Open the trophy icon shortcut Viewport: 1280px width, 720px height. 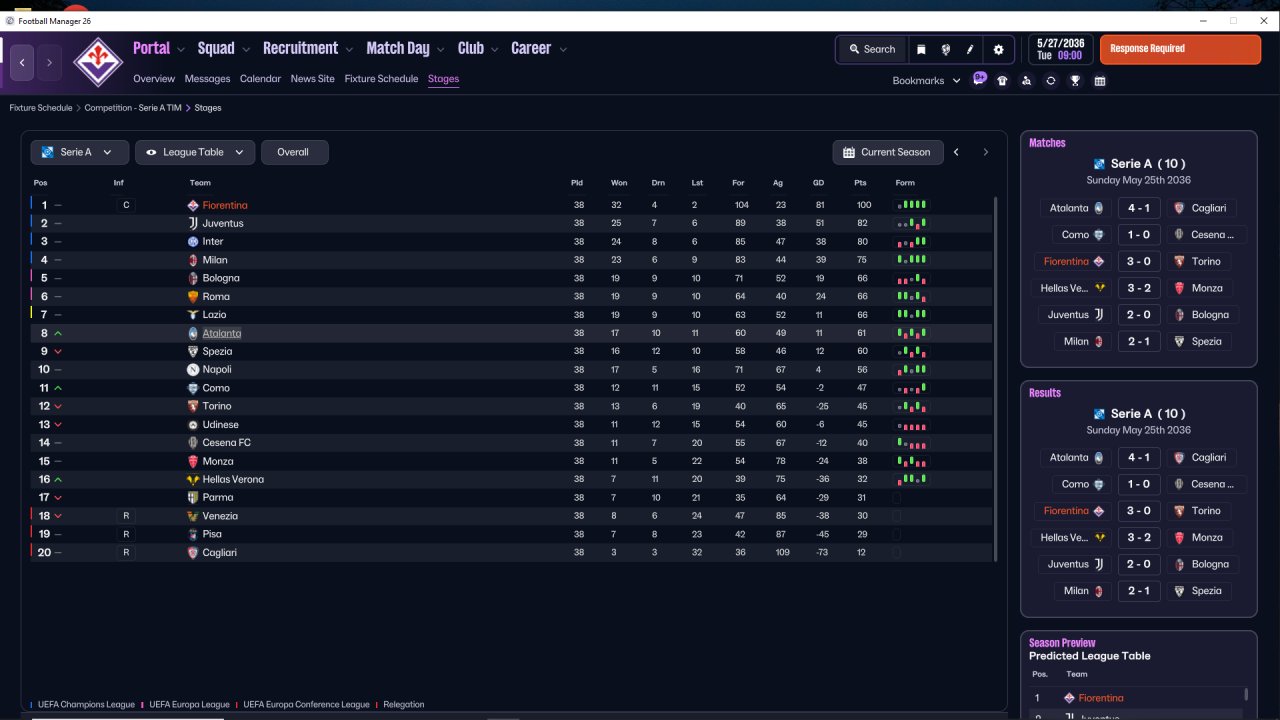(x=1075, y=81)
